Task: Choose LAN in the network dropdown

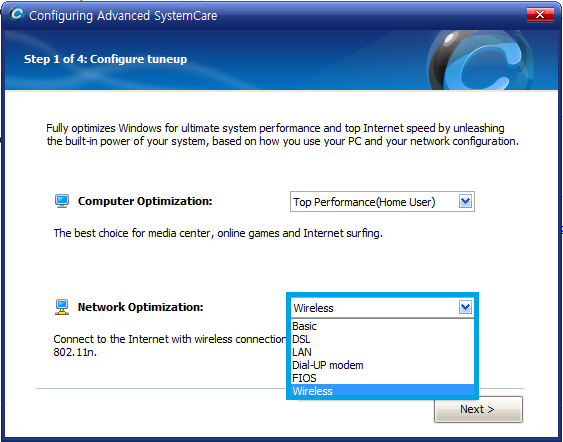Action: (x=382, y=352)
